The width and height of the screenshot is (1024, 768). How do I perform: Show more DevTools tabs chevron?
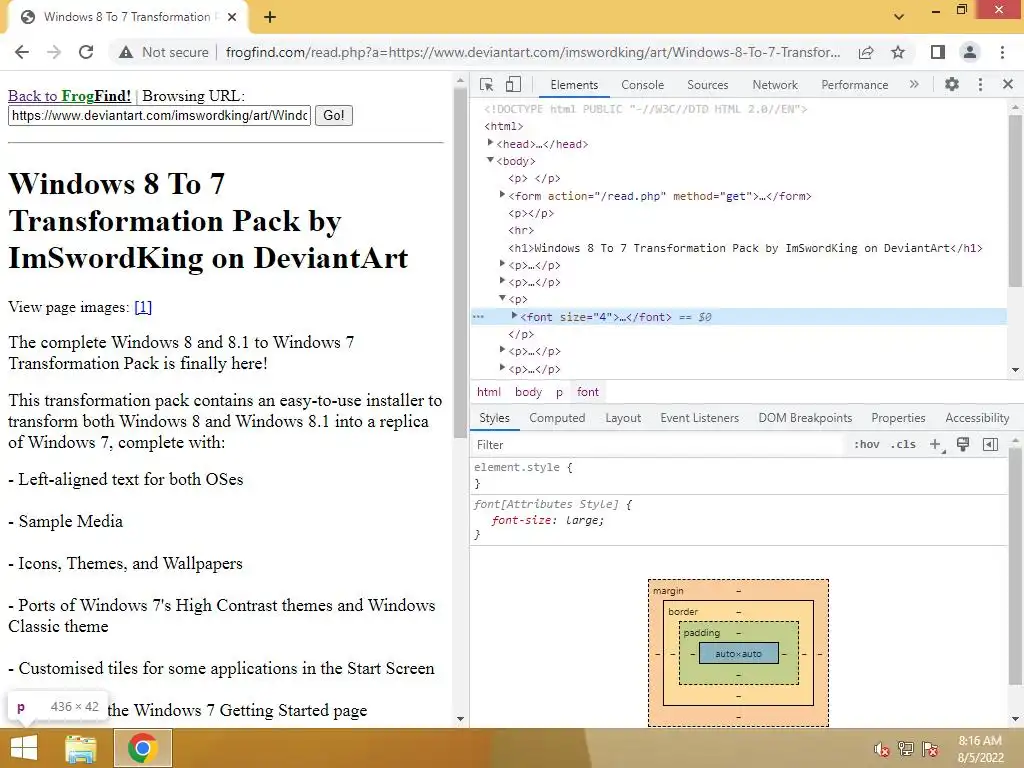coord(914,84)
